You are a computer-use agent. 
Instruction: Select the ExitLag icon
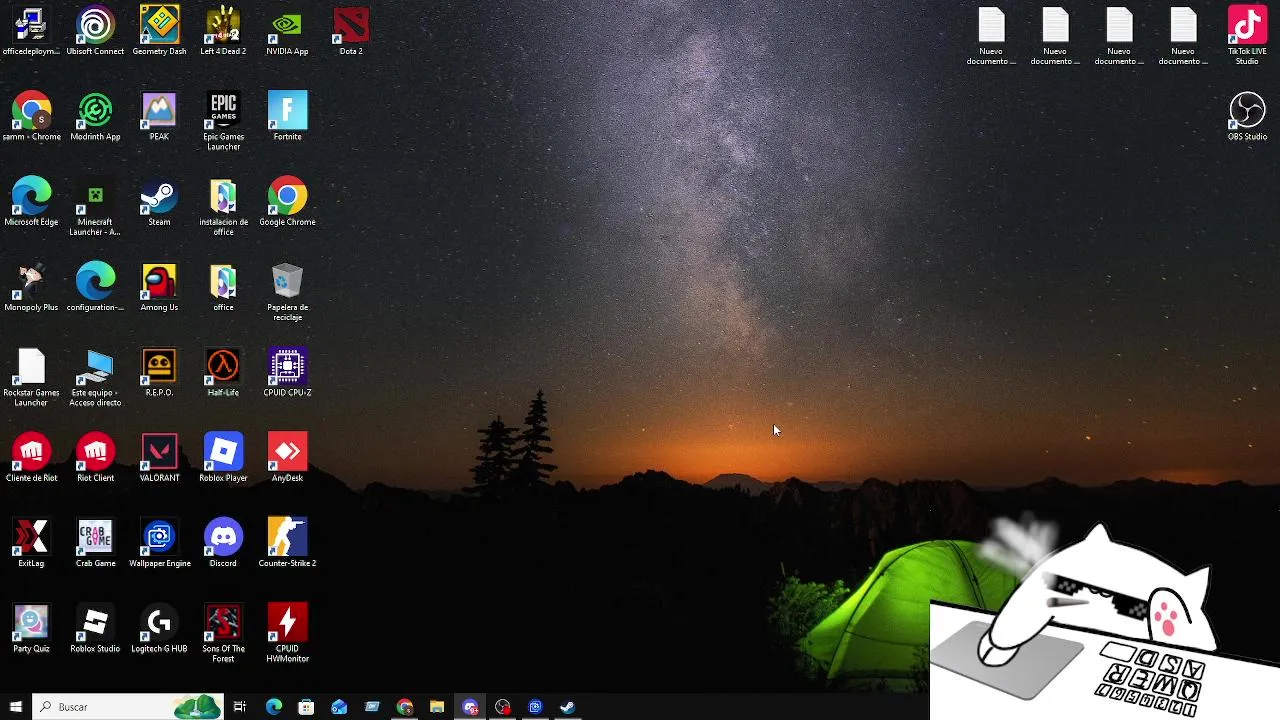pos(31,544)
